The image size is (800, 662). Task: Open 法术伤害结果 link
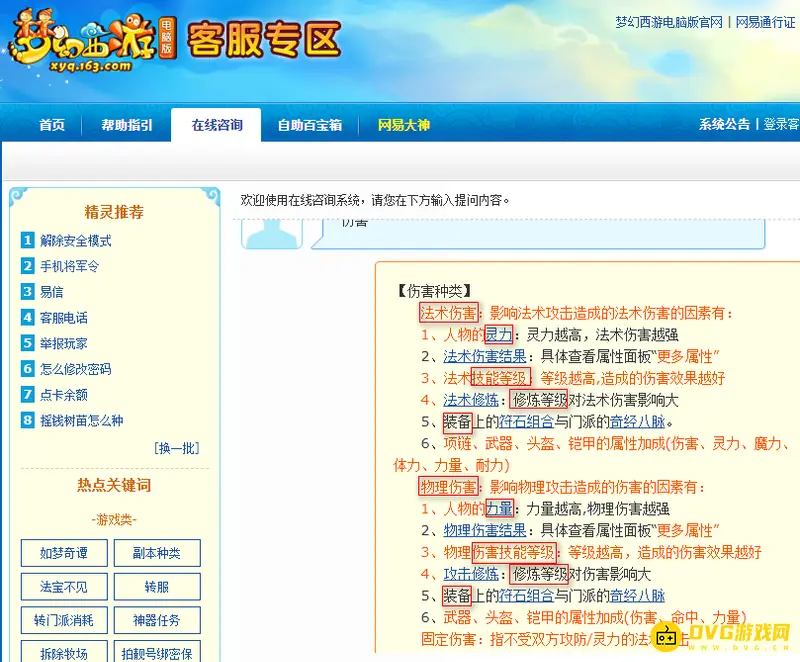[485, 356]
